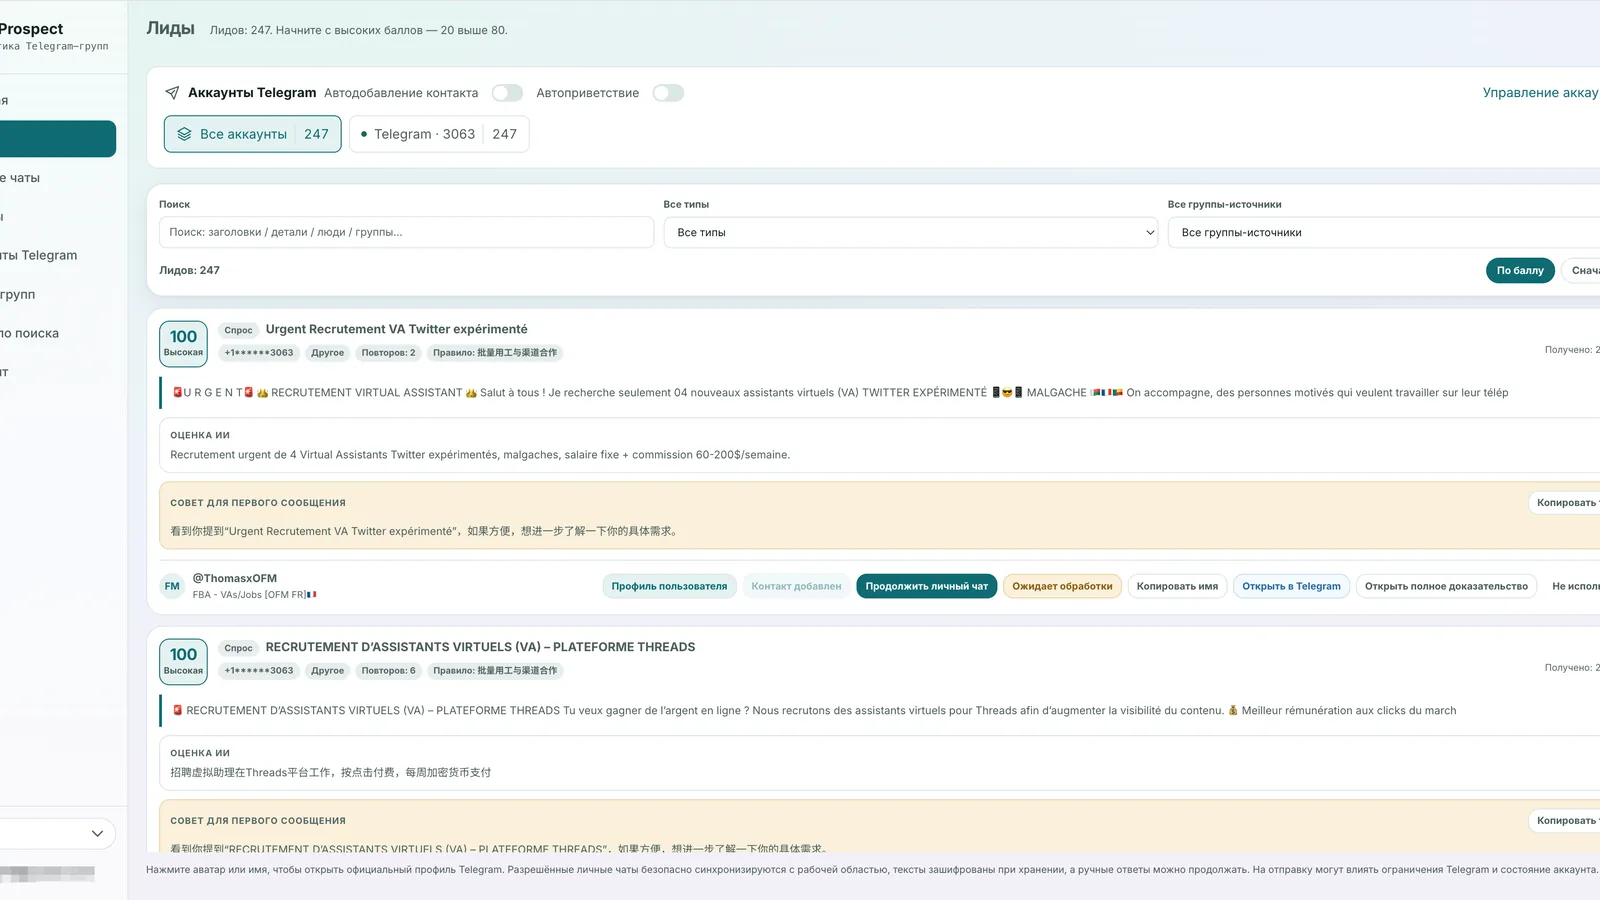Click Другое tag on the Urgent Recrutement lead
The height and width of the screenshot is (900, 1600).
327,353
